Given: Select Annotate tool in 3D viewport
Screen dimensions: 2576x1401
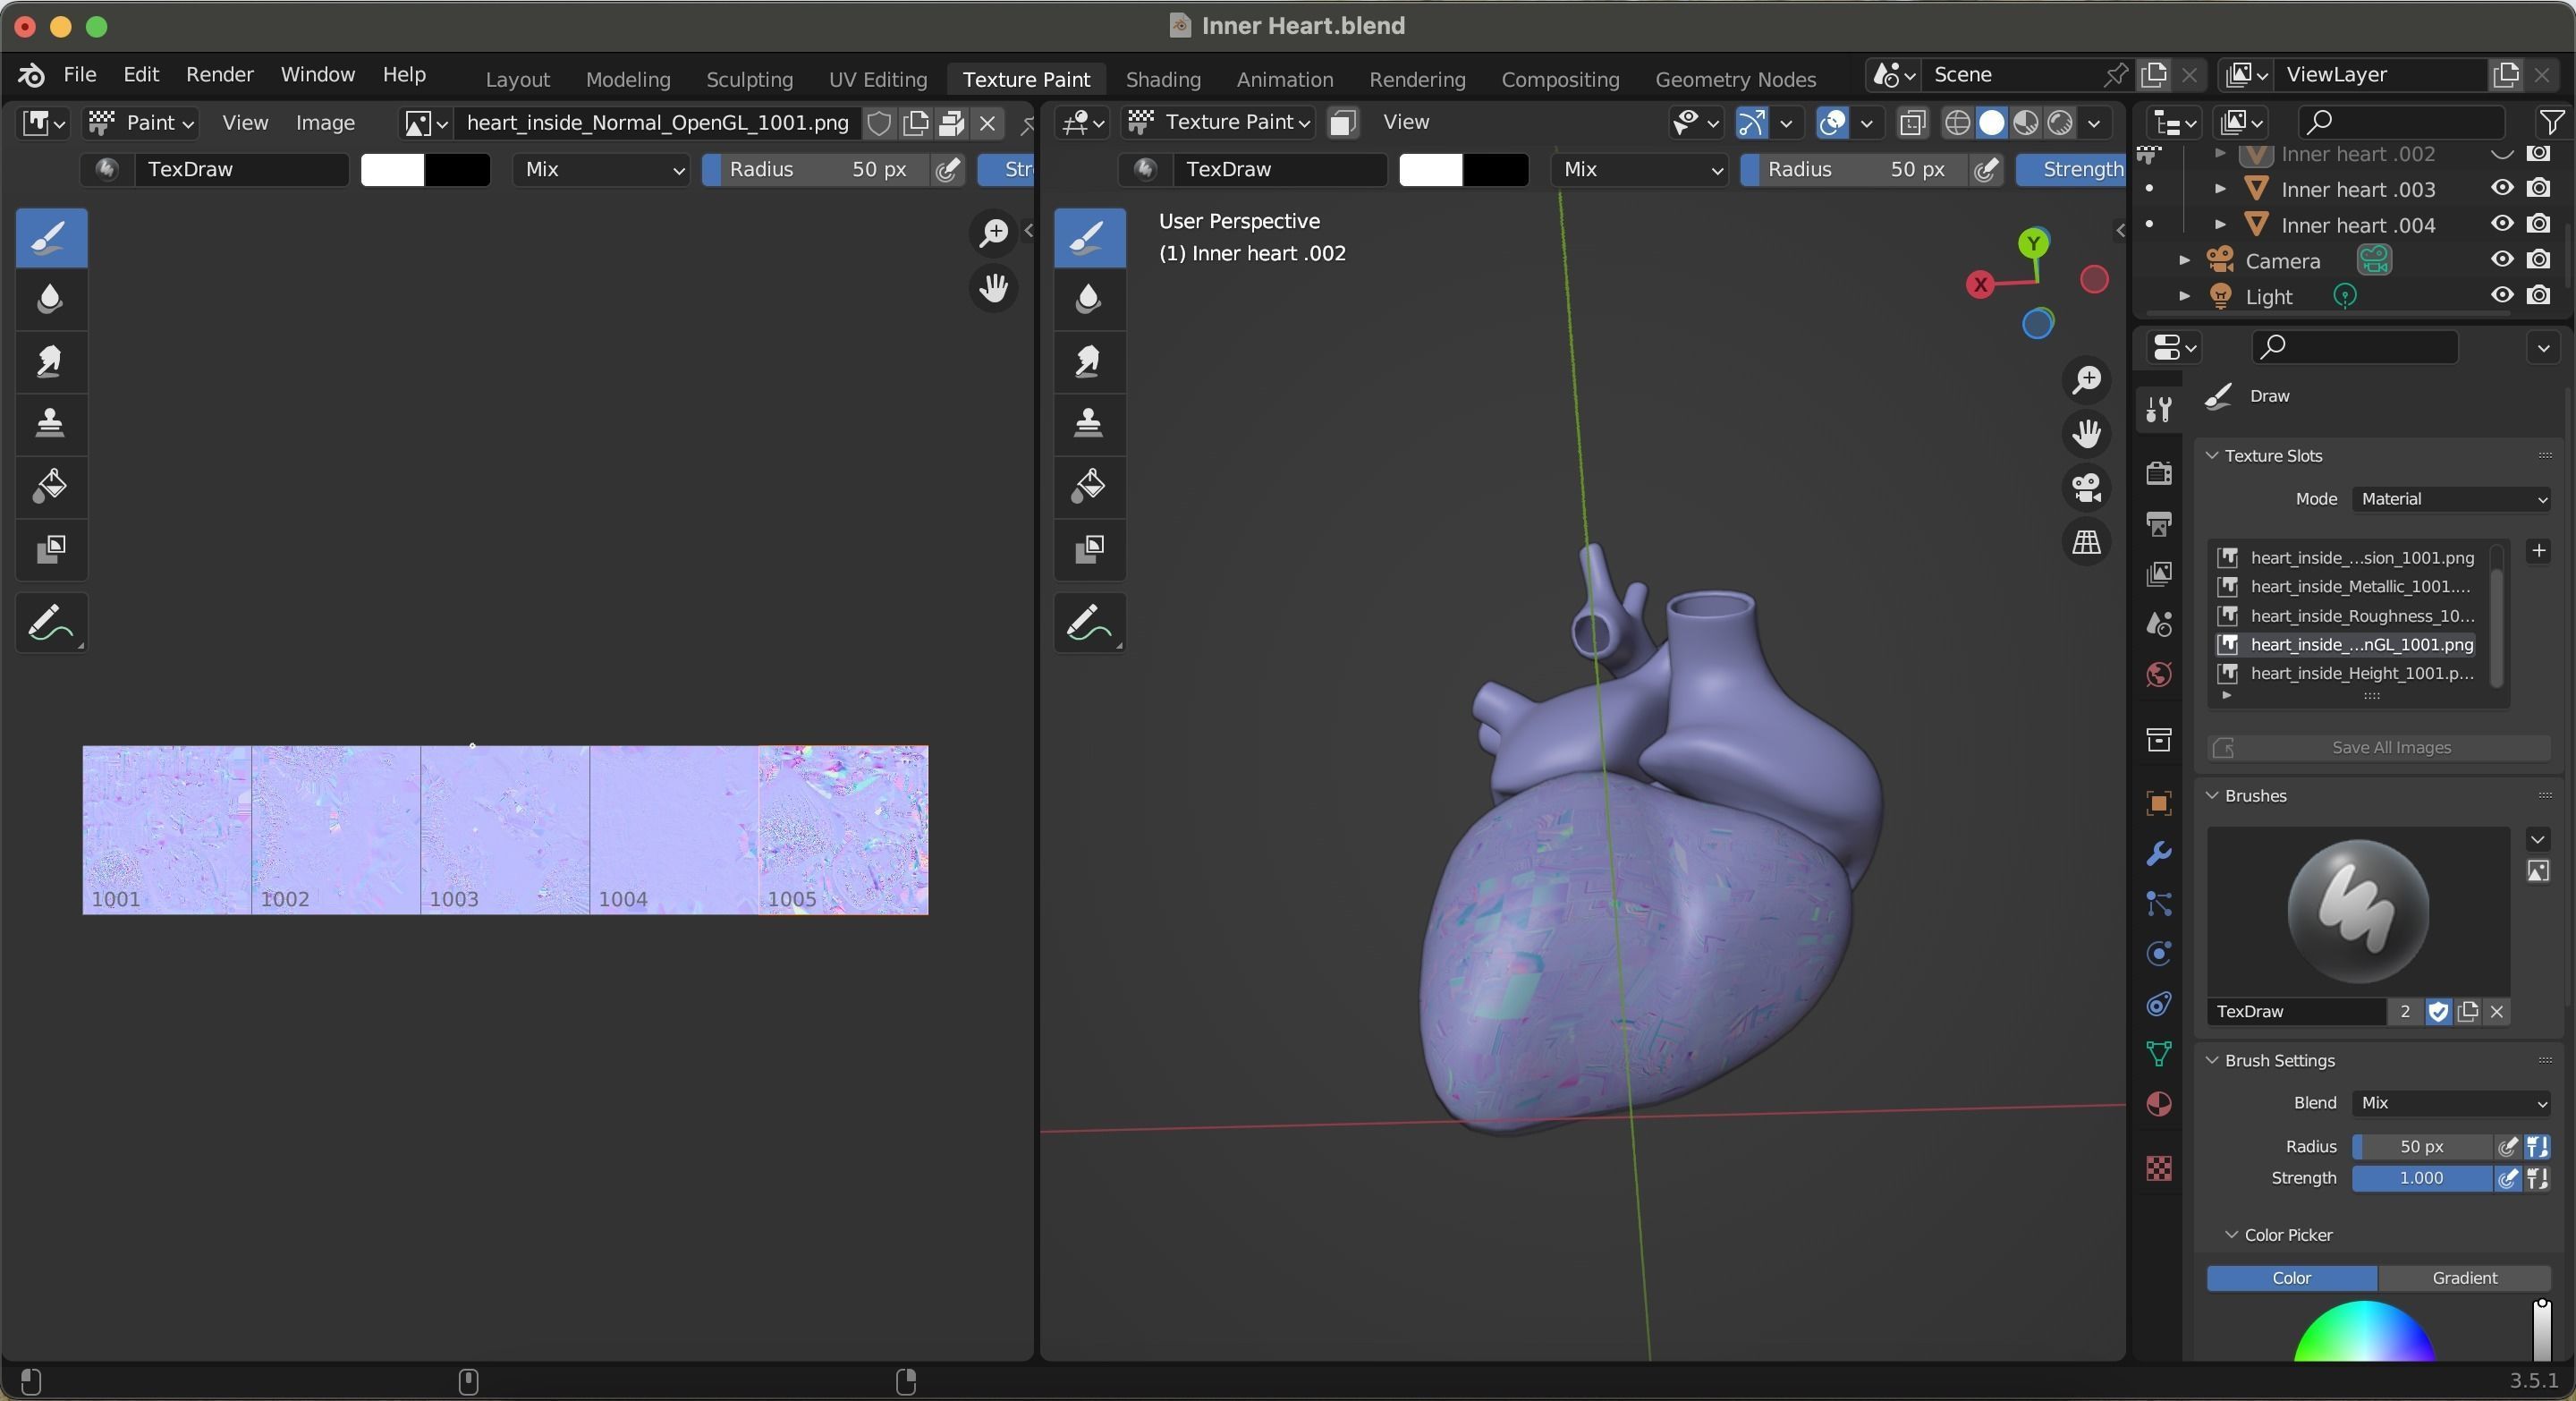Looking at the screenshot, I should (1089, 623).
